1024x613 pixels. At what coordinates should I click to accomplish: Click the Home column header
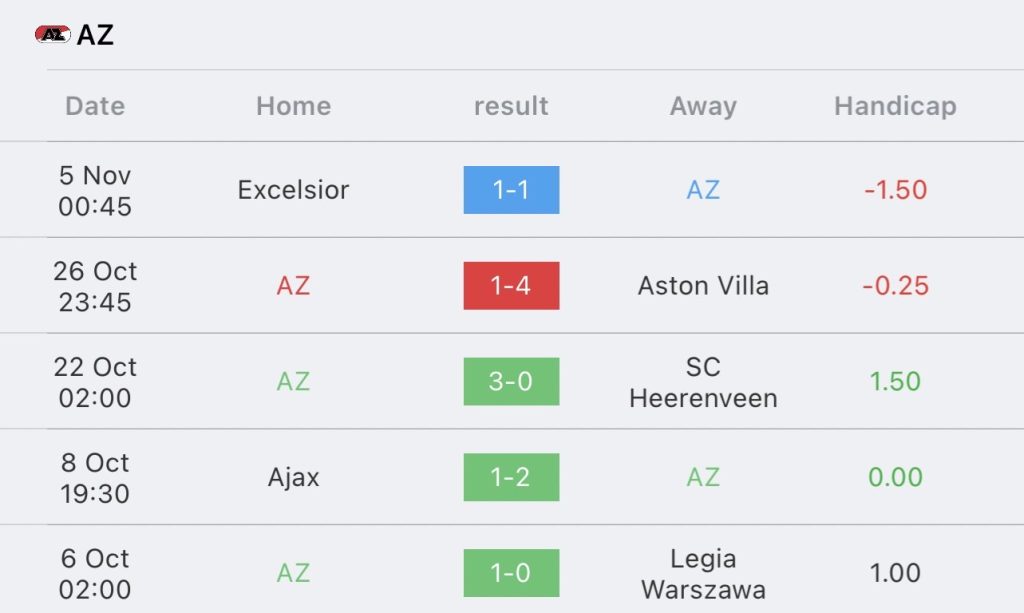pyautogui.click(x=293, y=106)
